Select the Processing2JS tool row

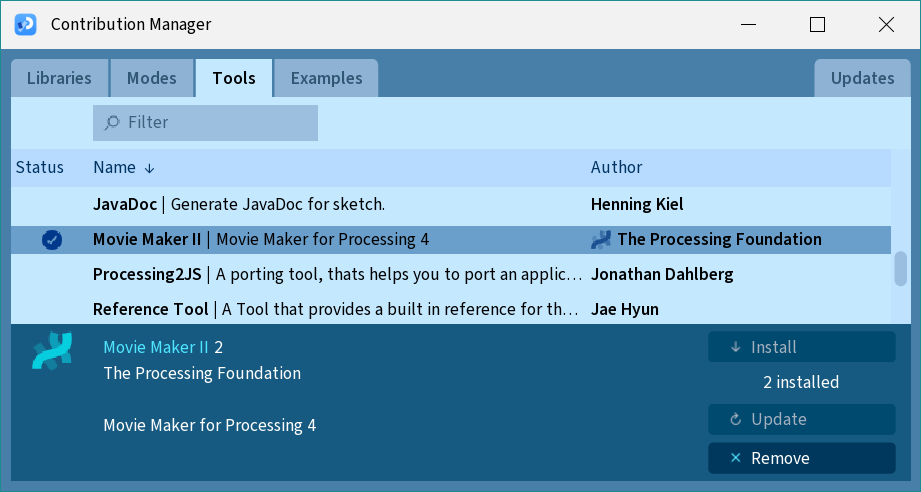coord(451,274)
